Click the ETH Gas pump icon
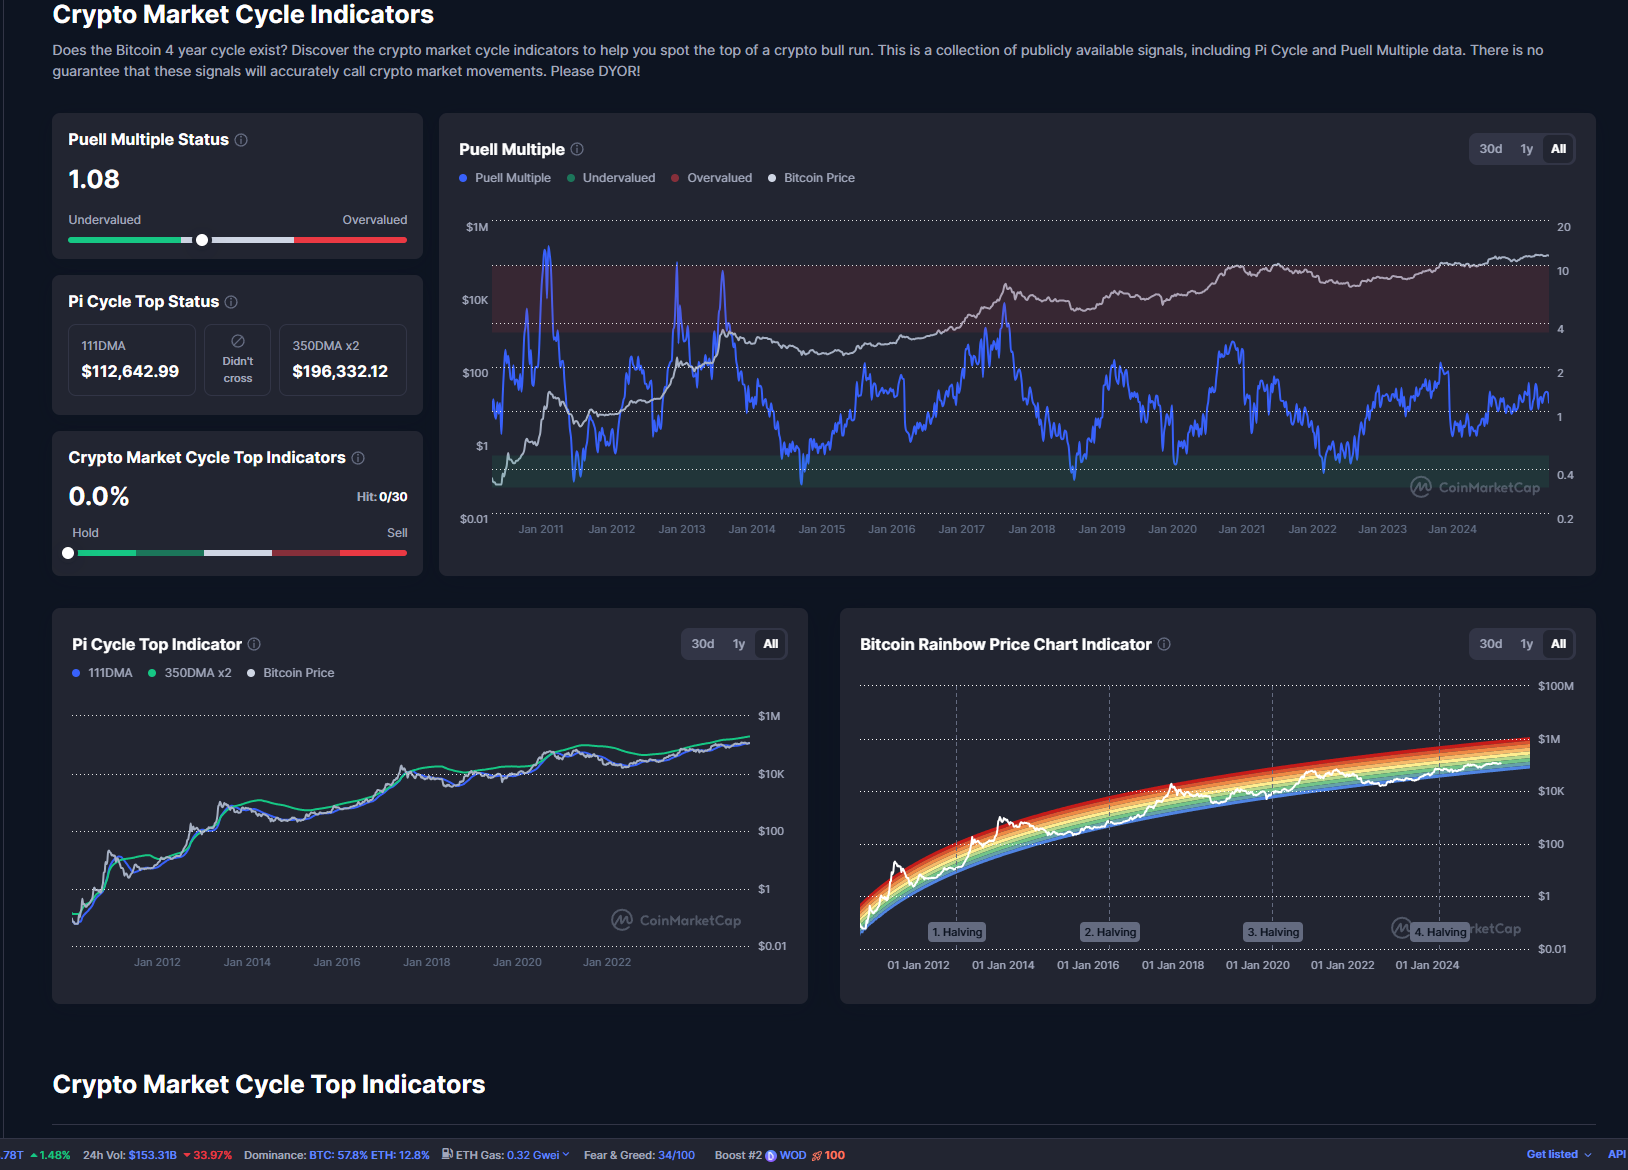Image resolution: width=1628 pixels, height=1170 pixels. coord(447,1154)
